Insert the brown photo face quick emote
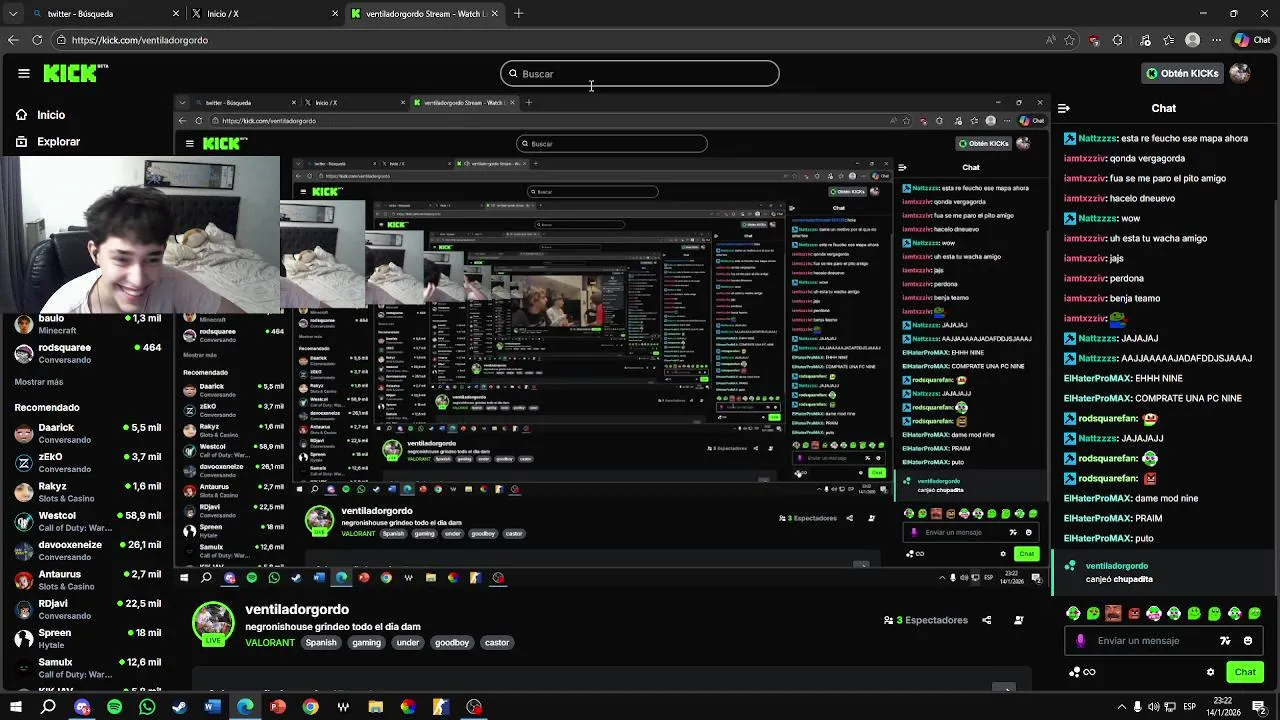The image size is (1280, 720). (x=1114, y=613)
